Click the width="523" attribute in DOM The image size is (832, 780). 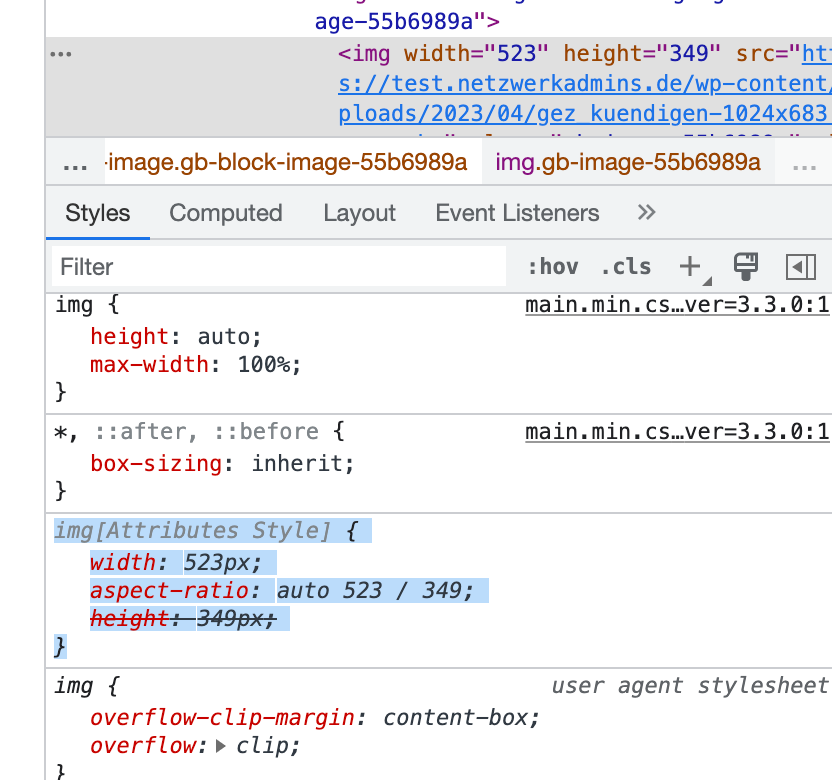coord(476,54)
